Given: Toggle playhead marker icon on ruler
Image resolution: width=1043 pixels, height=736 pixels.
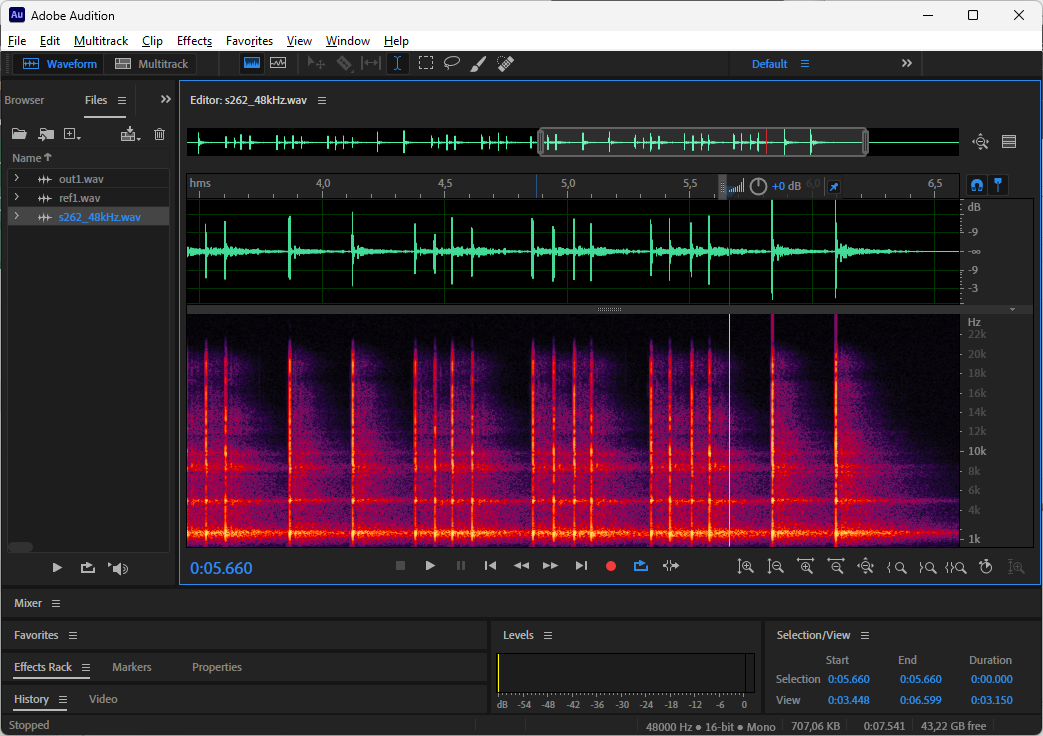Looking at the screenshot, I should click(x=998, y=185).
